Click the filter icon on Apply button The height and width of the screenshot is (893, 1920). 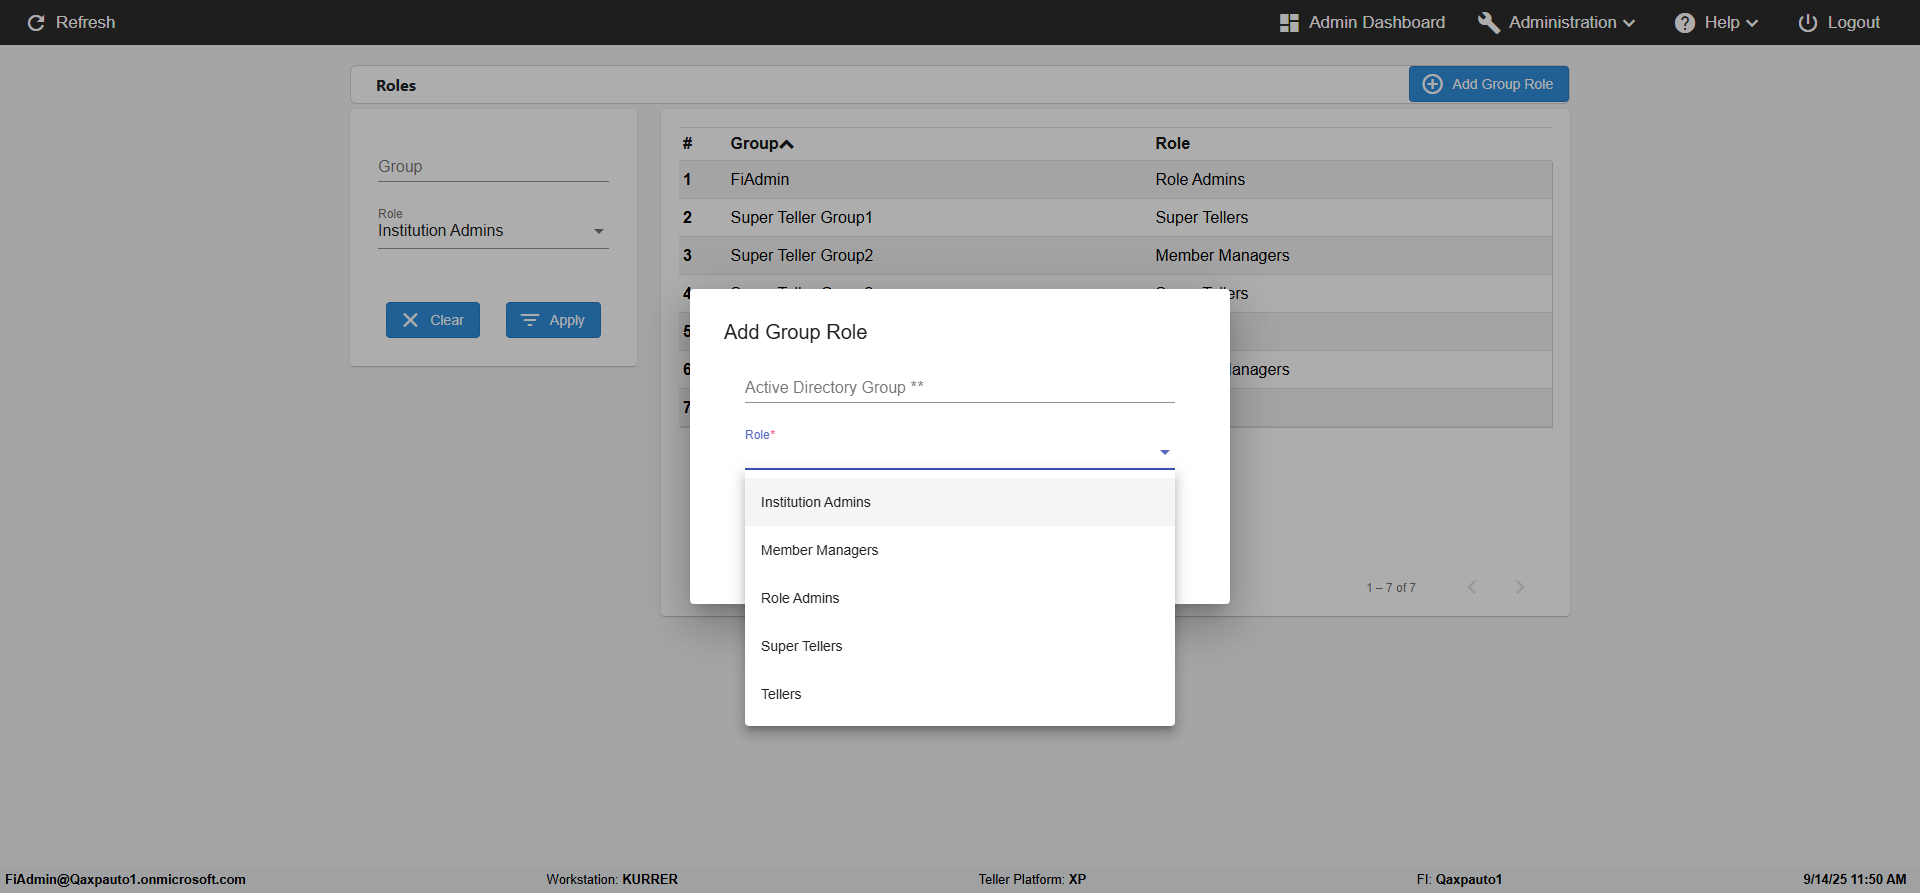(530, 320)
